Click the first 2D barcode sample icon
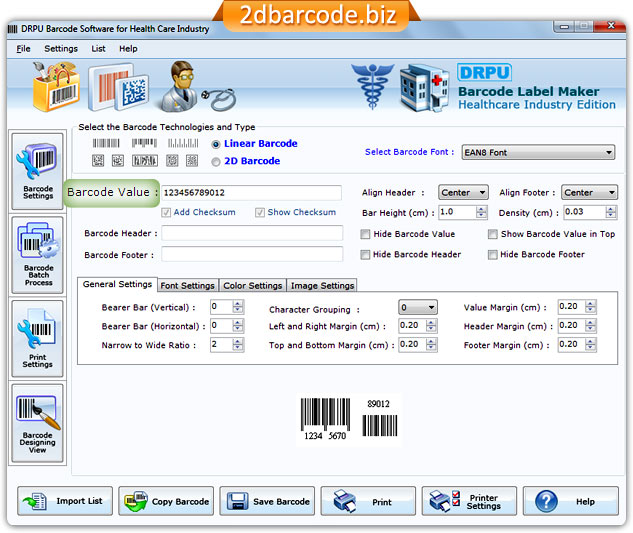 click(98, 161)
